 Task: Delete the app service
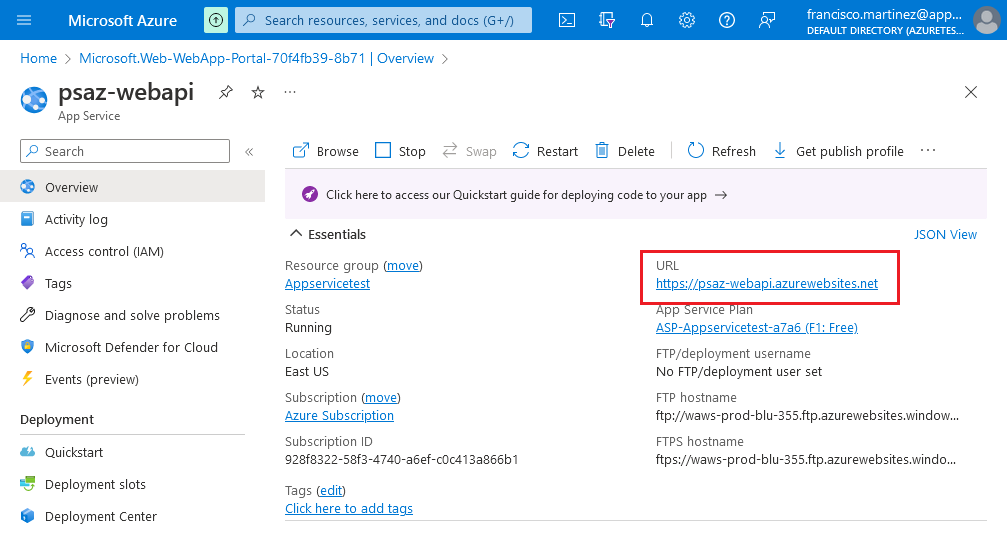pos(625,151)
